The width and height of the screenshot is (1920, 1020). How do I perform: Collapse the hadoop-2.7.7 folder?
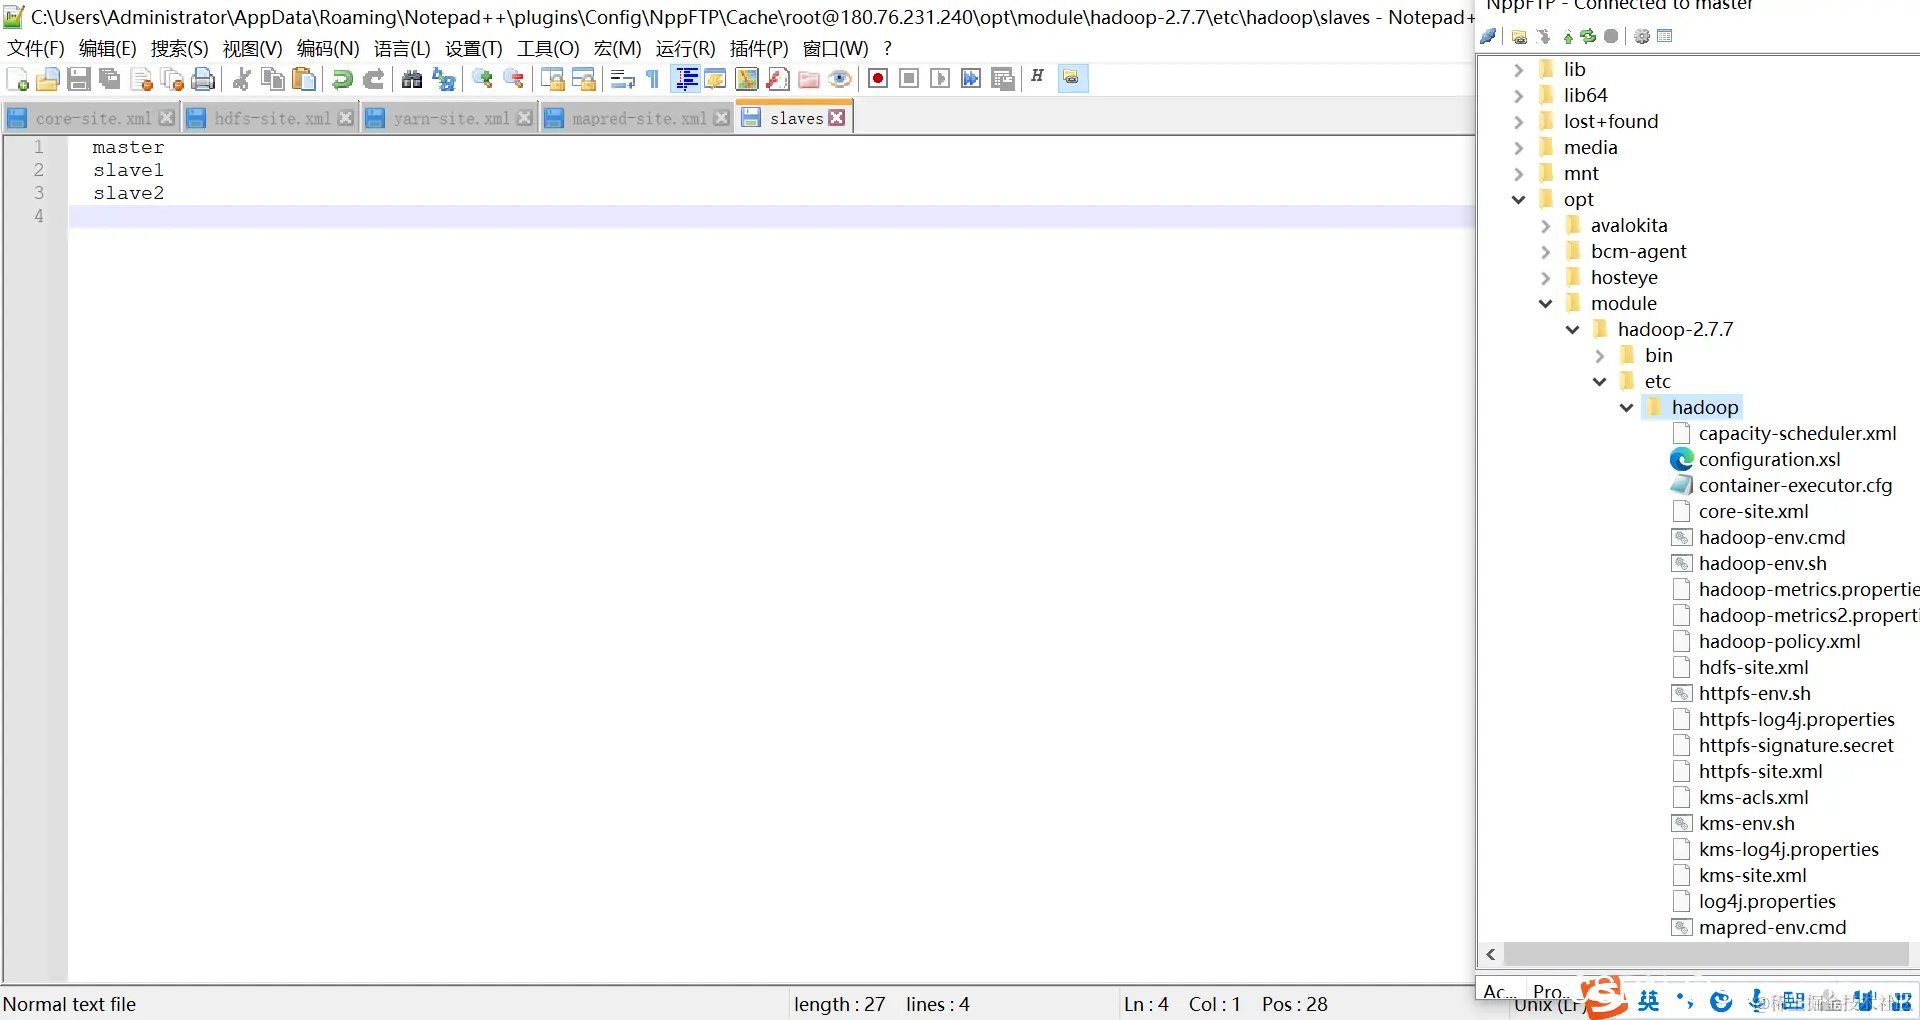[x=1572, y=329]
